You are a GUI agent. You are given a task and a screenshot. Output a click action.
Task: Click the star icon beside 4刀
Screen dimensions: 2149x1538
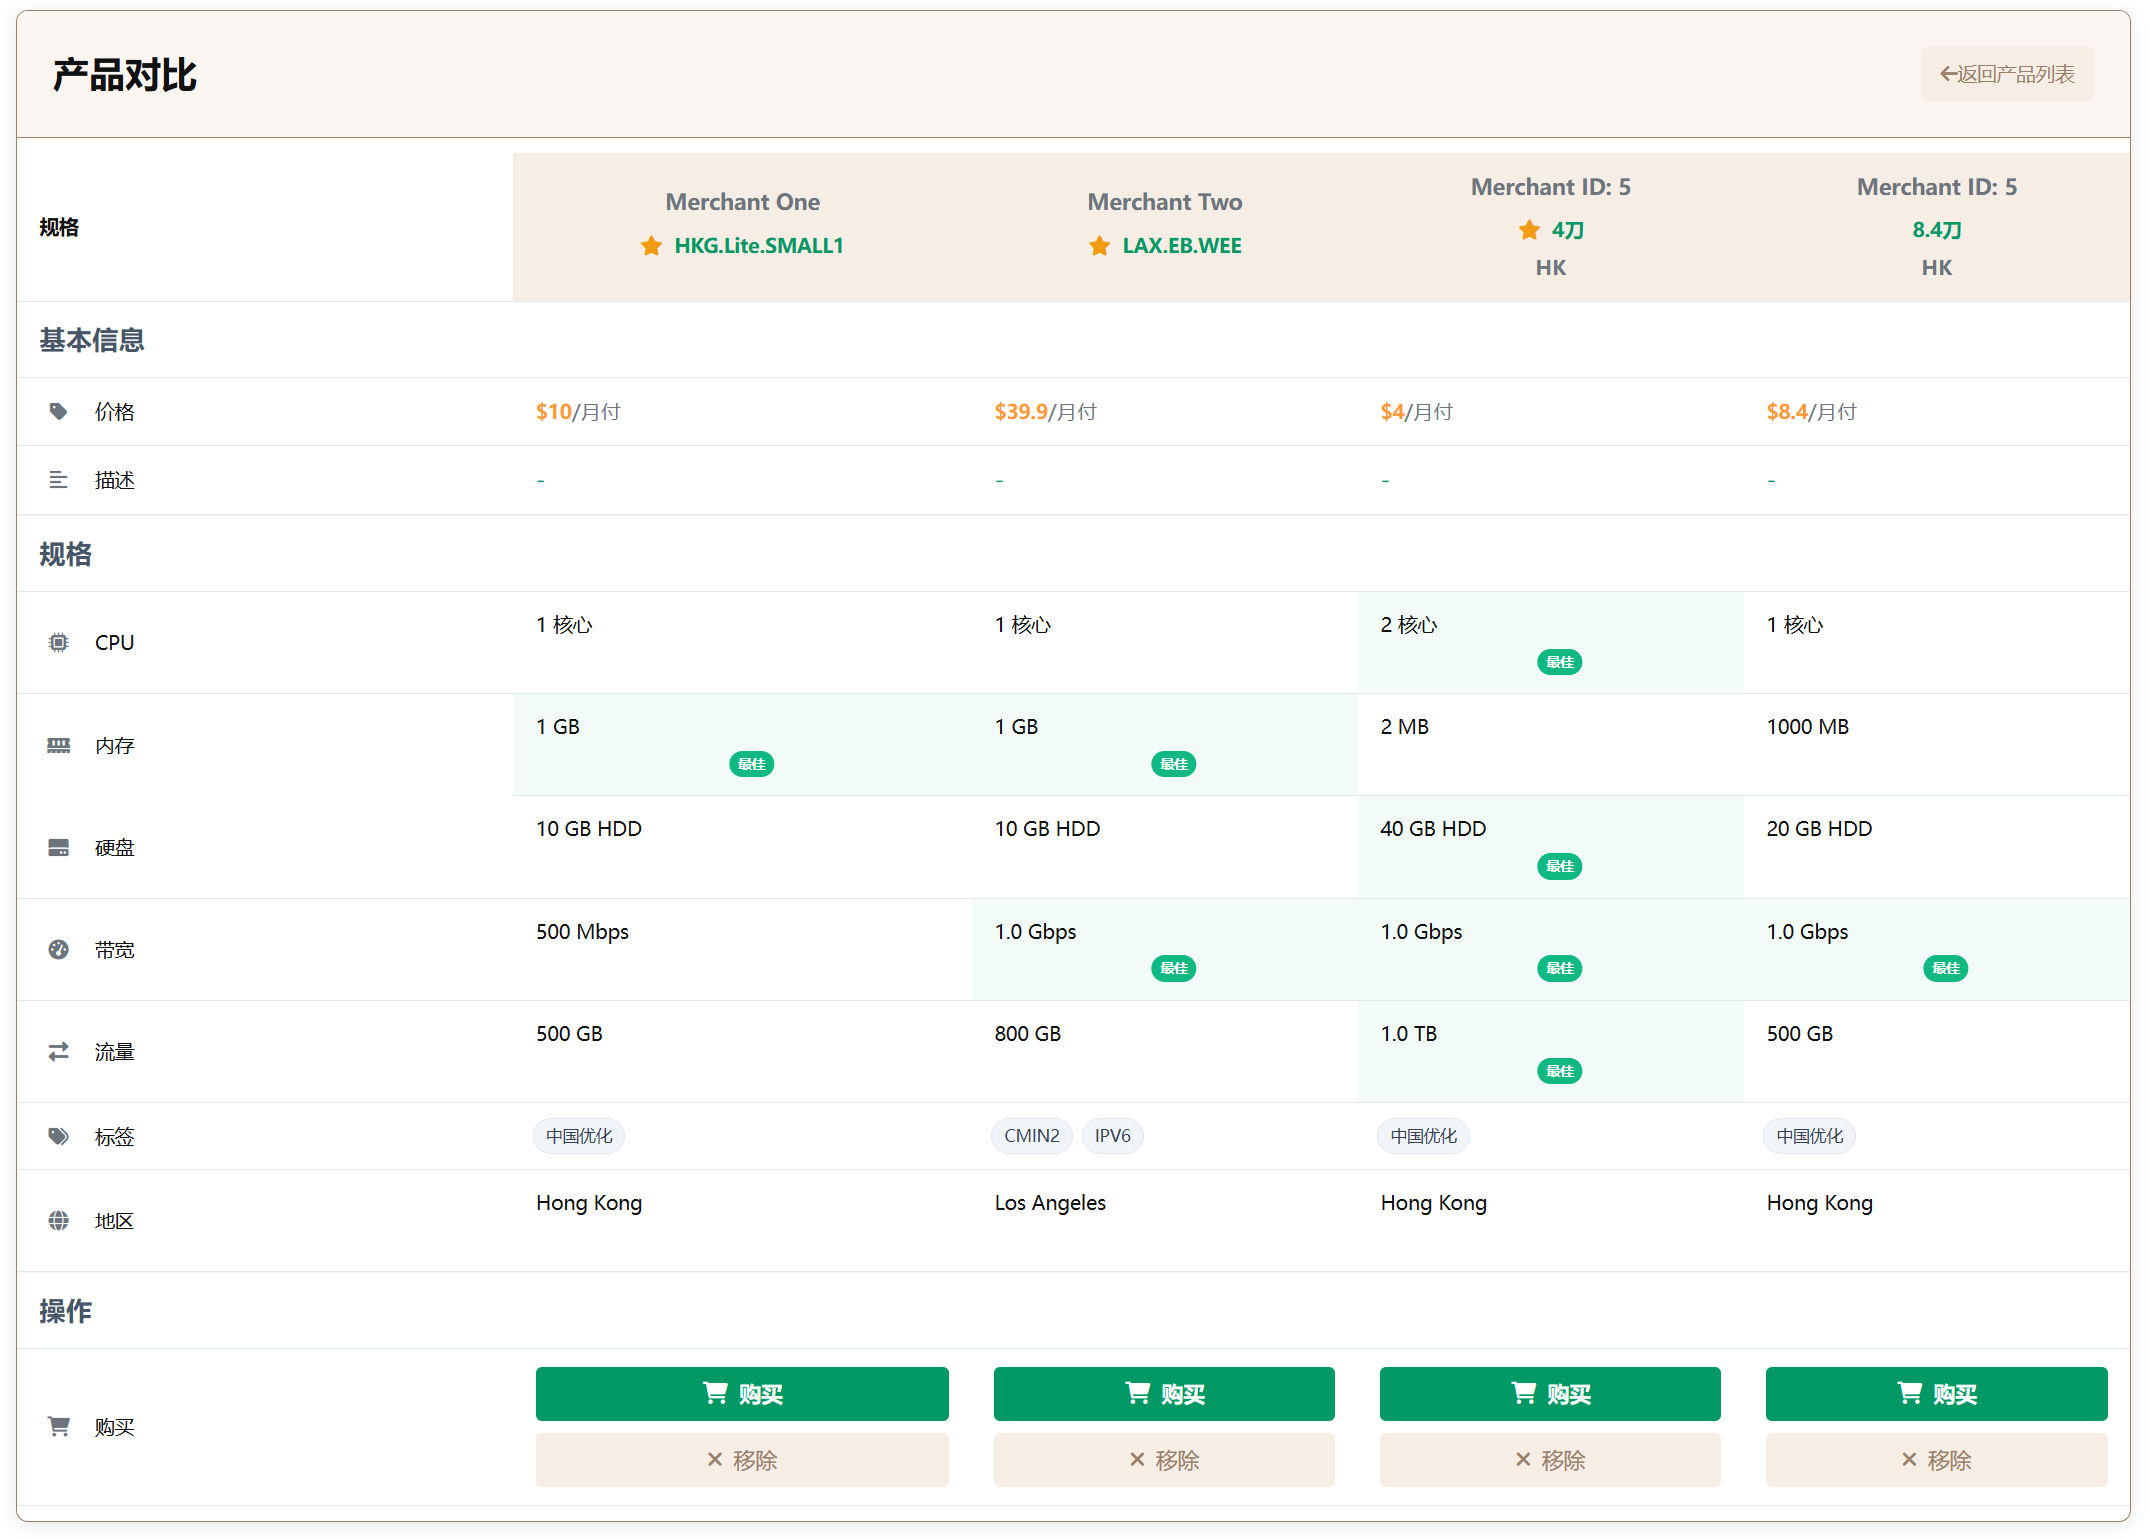(x=1529, y=231)
